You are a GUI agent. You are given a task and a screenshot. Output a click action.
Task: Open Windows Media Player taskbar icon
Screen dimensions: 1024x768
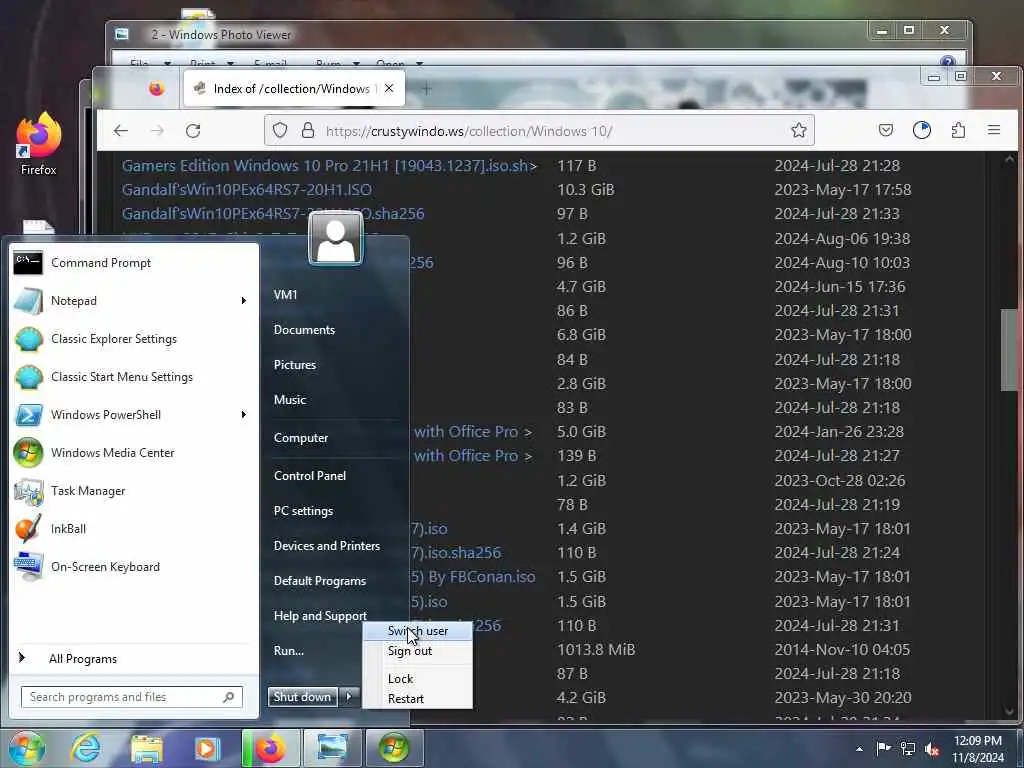207,748
